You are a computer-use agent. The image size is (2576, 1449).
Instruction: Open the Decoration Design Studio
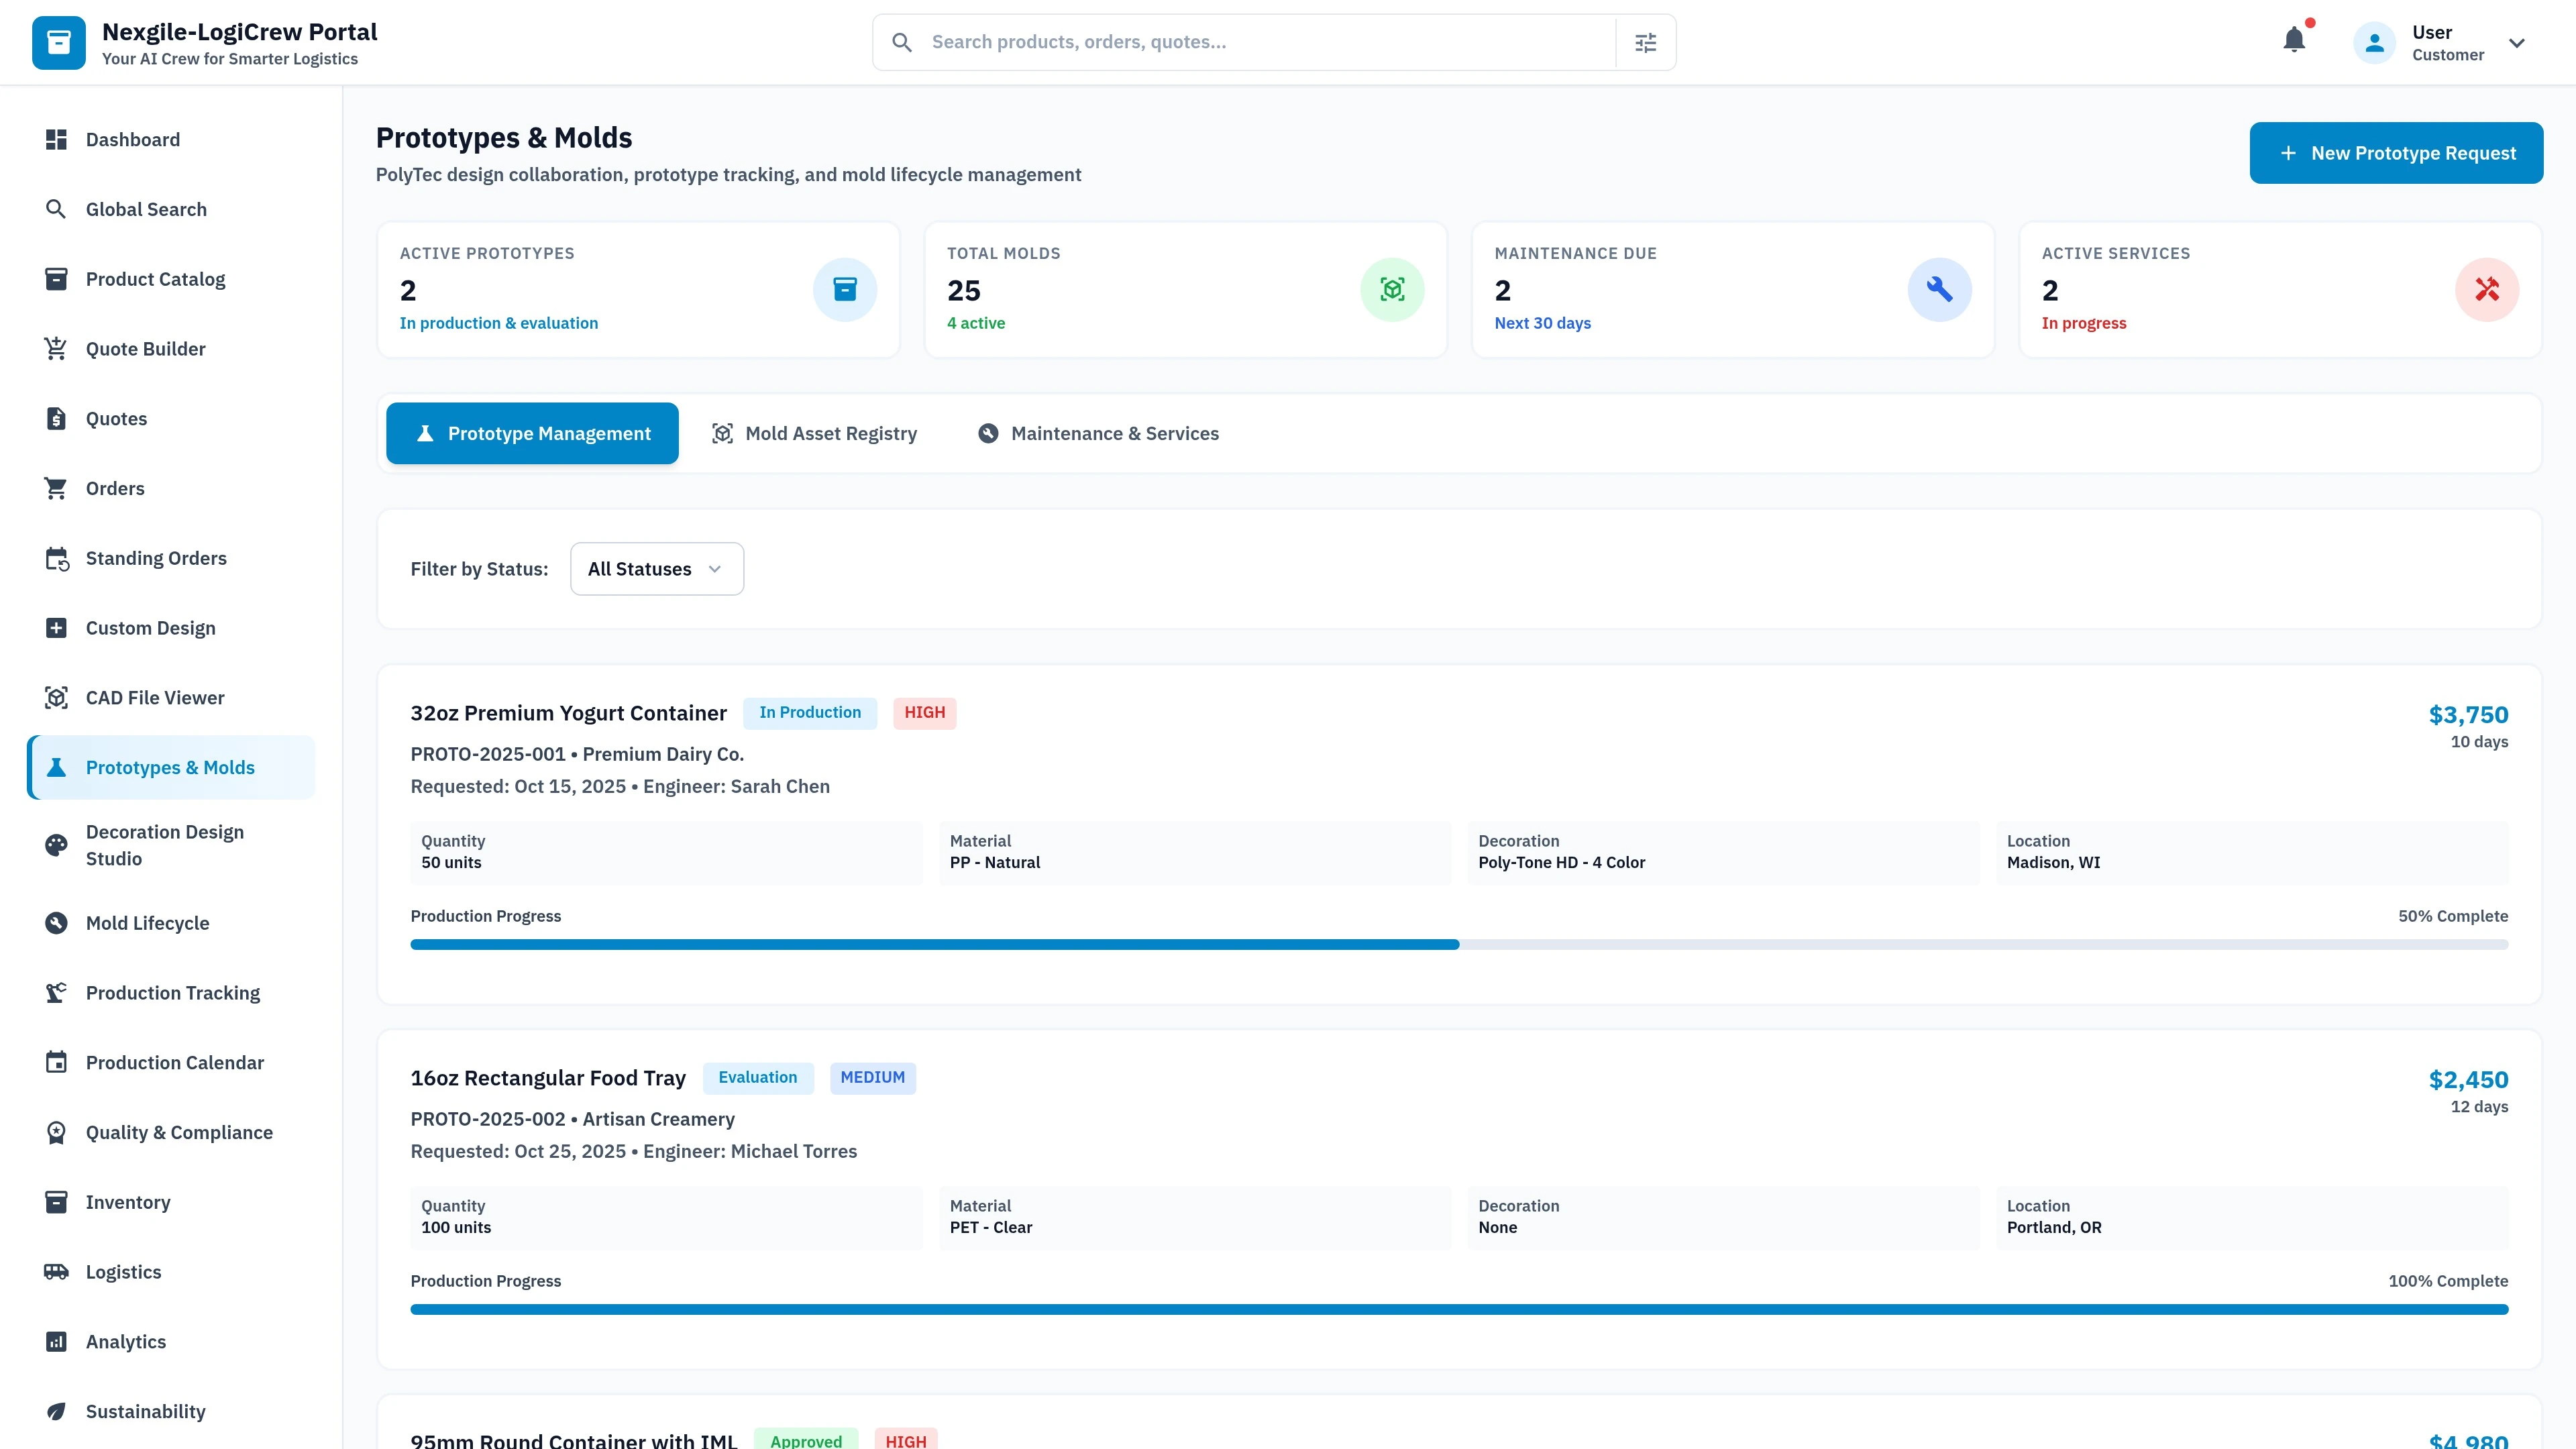click(165, 845)
